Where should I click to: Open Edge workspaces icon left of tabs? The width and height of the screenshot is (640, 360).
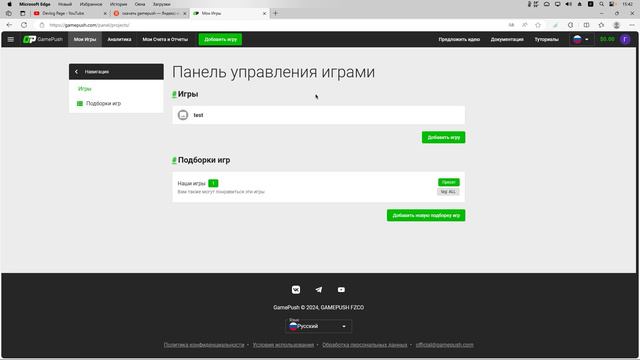[x=9, y=13]
